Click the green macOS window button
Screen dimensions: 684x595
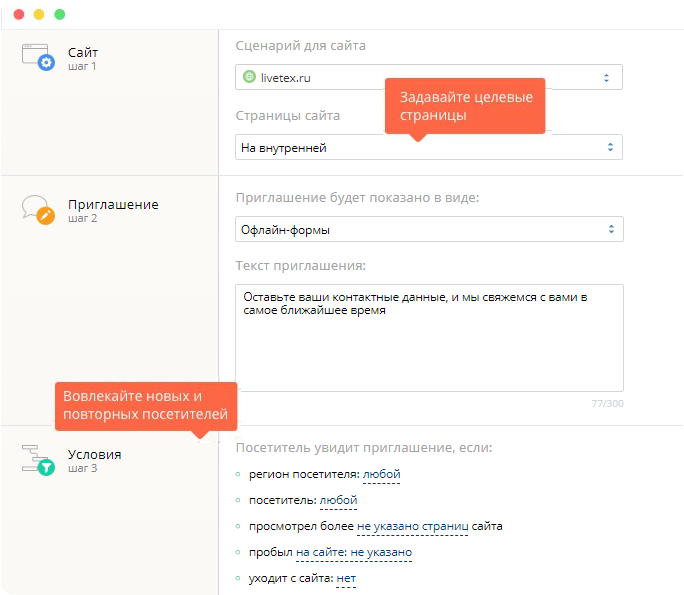coord(60,14)
